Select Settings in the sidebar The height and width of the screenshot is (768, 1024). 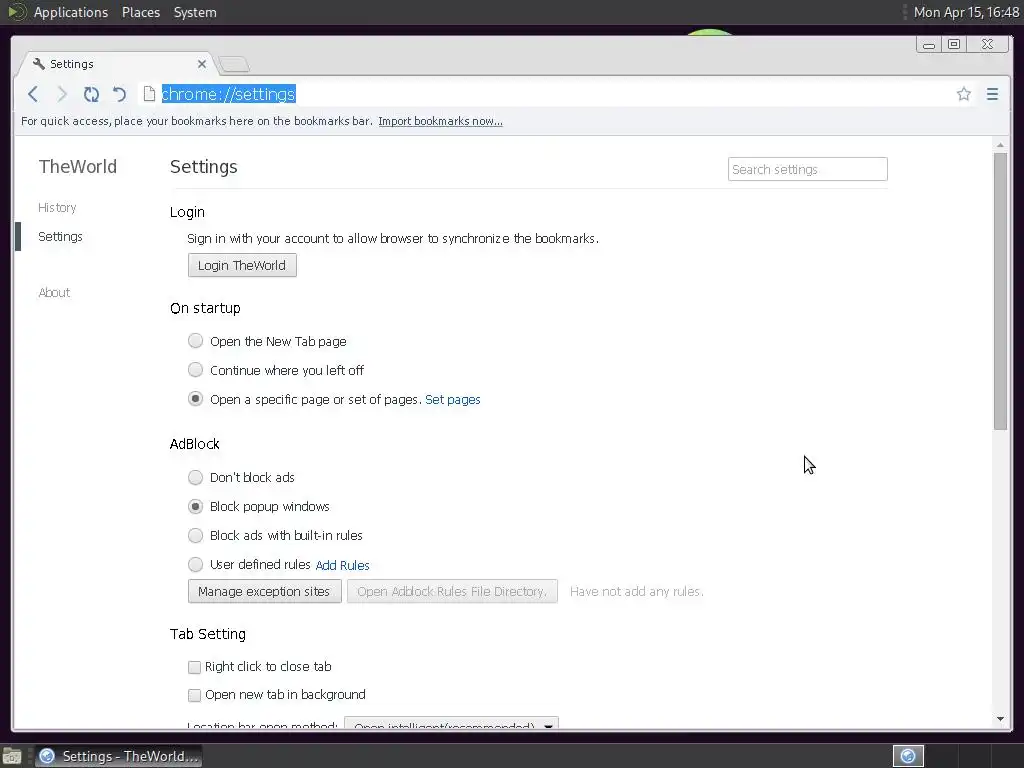60,236
